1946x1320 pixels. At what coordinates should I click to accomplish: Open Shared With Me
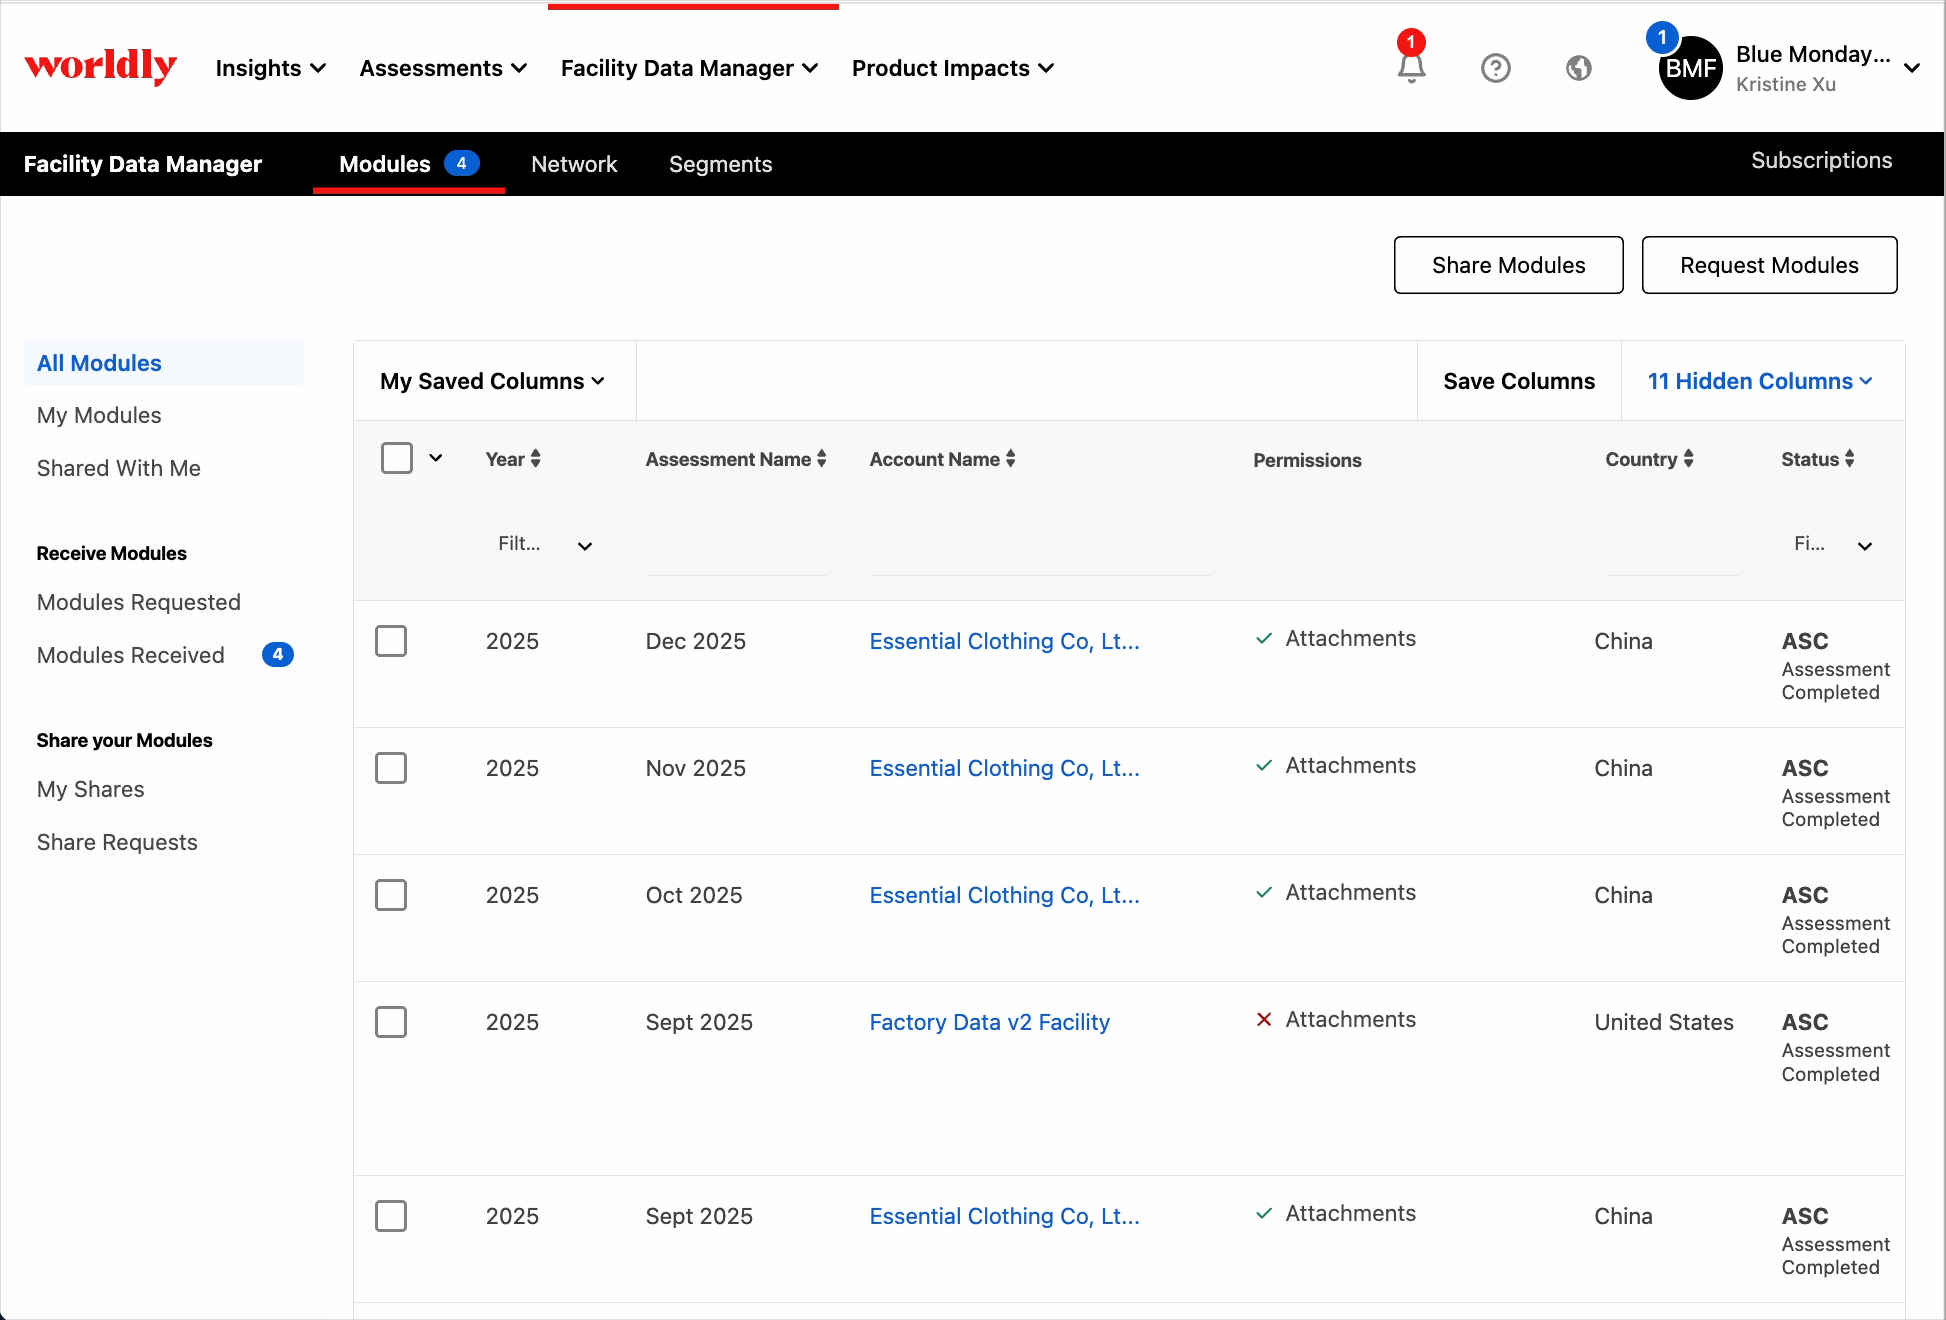coord(119,468)
